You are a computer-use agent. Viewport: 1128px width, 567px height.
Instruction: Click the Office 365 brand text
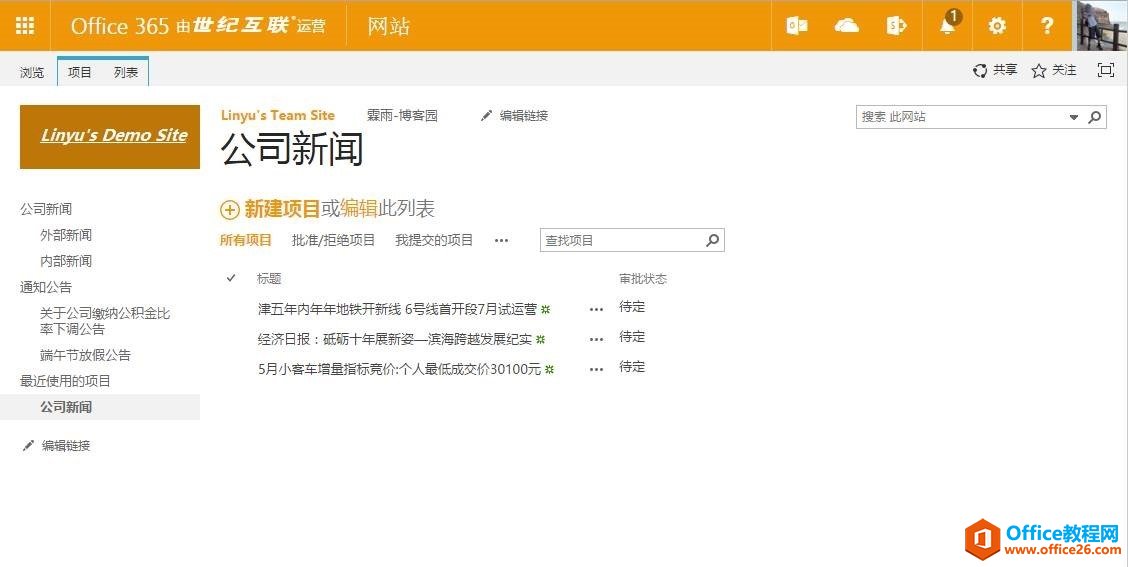pos(119,26)
